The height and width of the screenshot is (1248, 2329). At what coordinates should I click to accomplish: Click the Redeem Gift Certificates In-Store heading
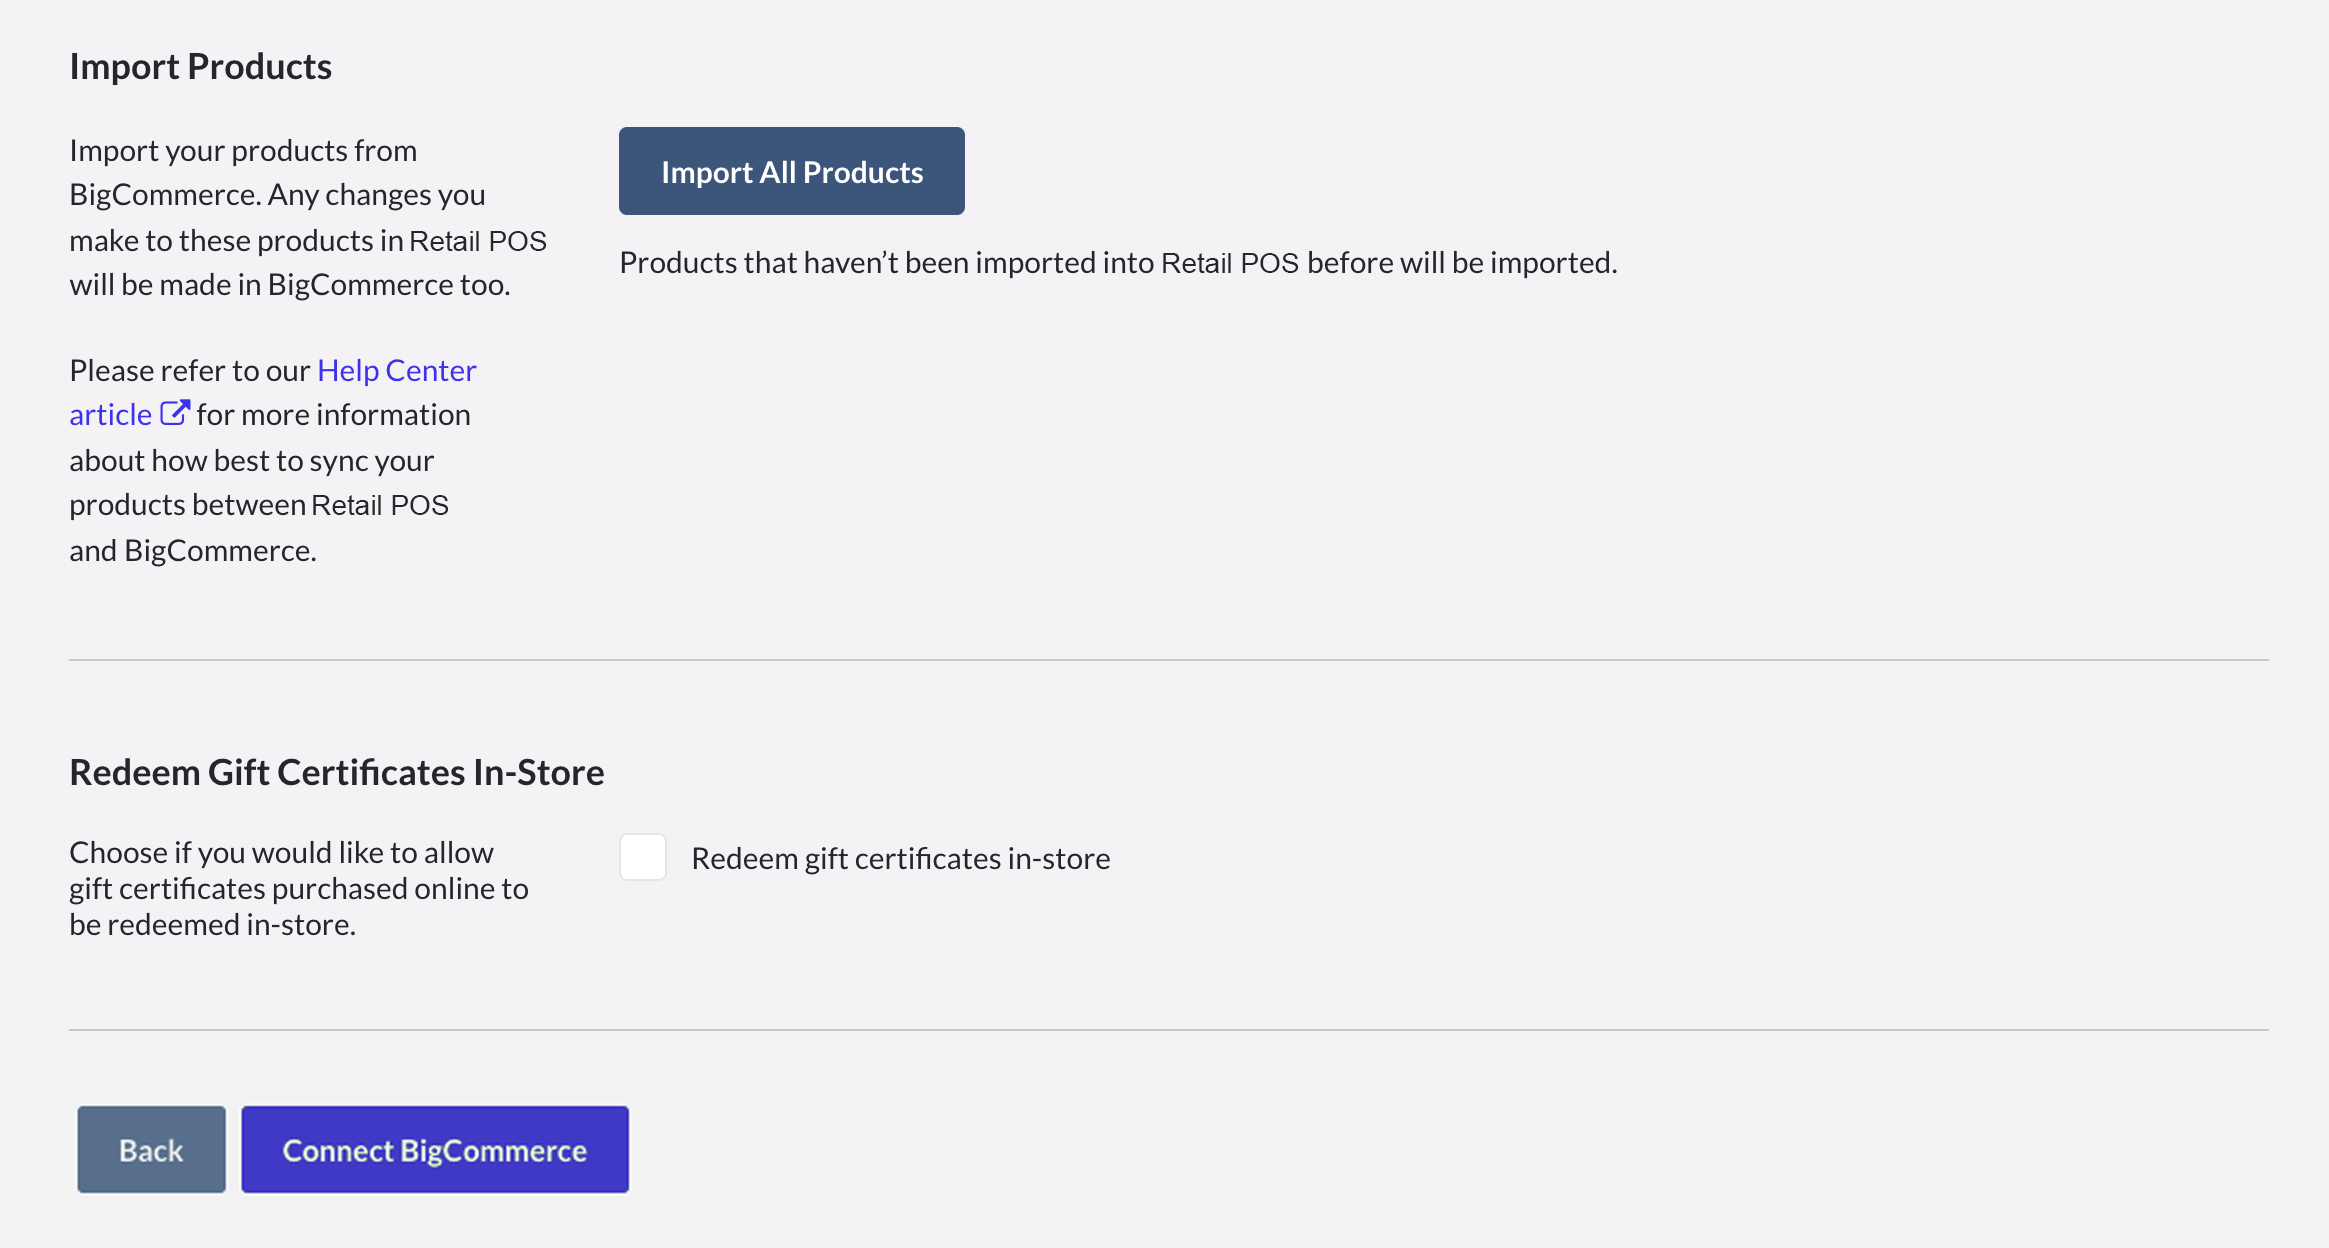336,773
